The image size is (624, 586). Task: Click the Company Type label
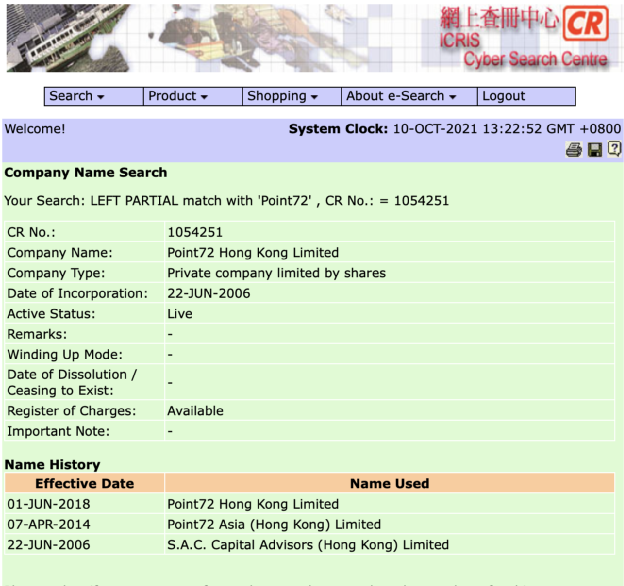click(x=56, y=273)
